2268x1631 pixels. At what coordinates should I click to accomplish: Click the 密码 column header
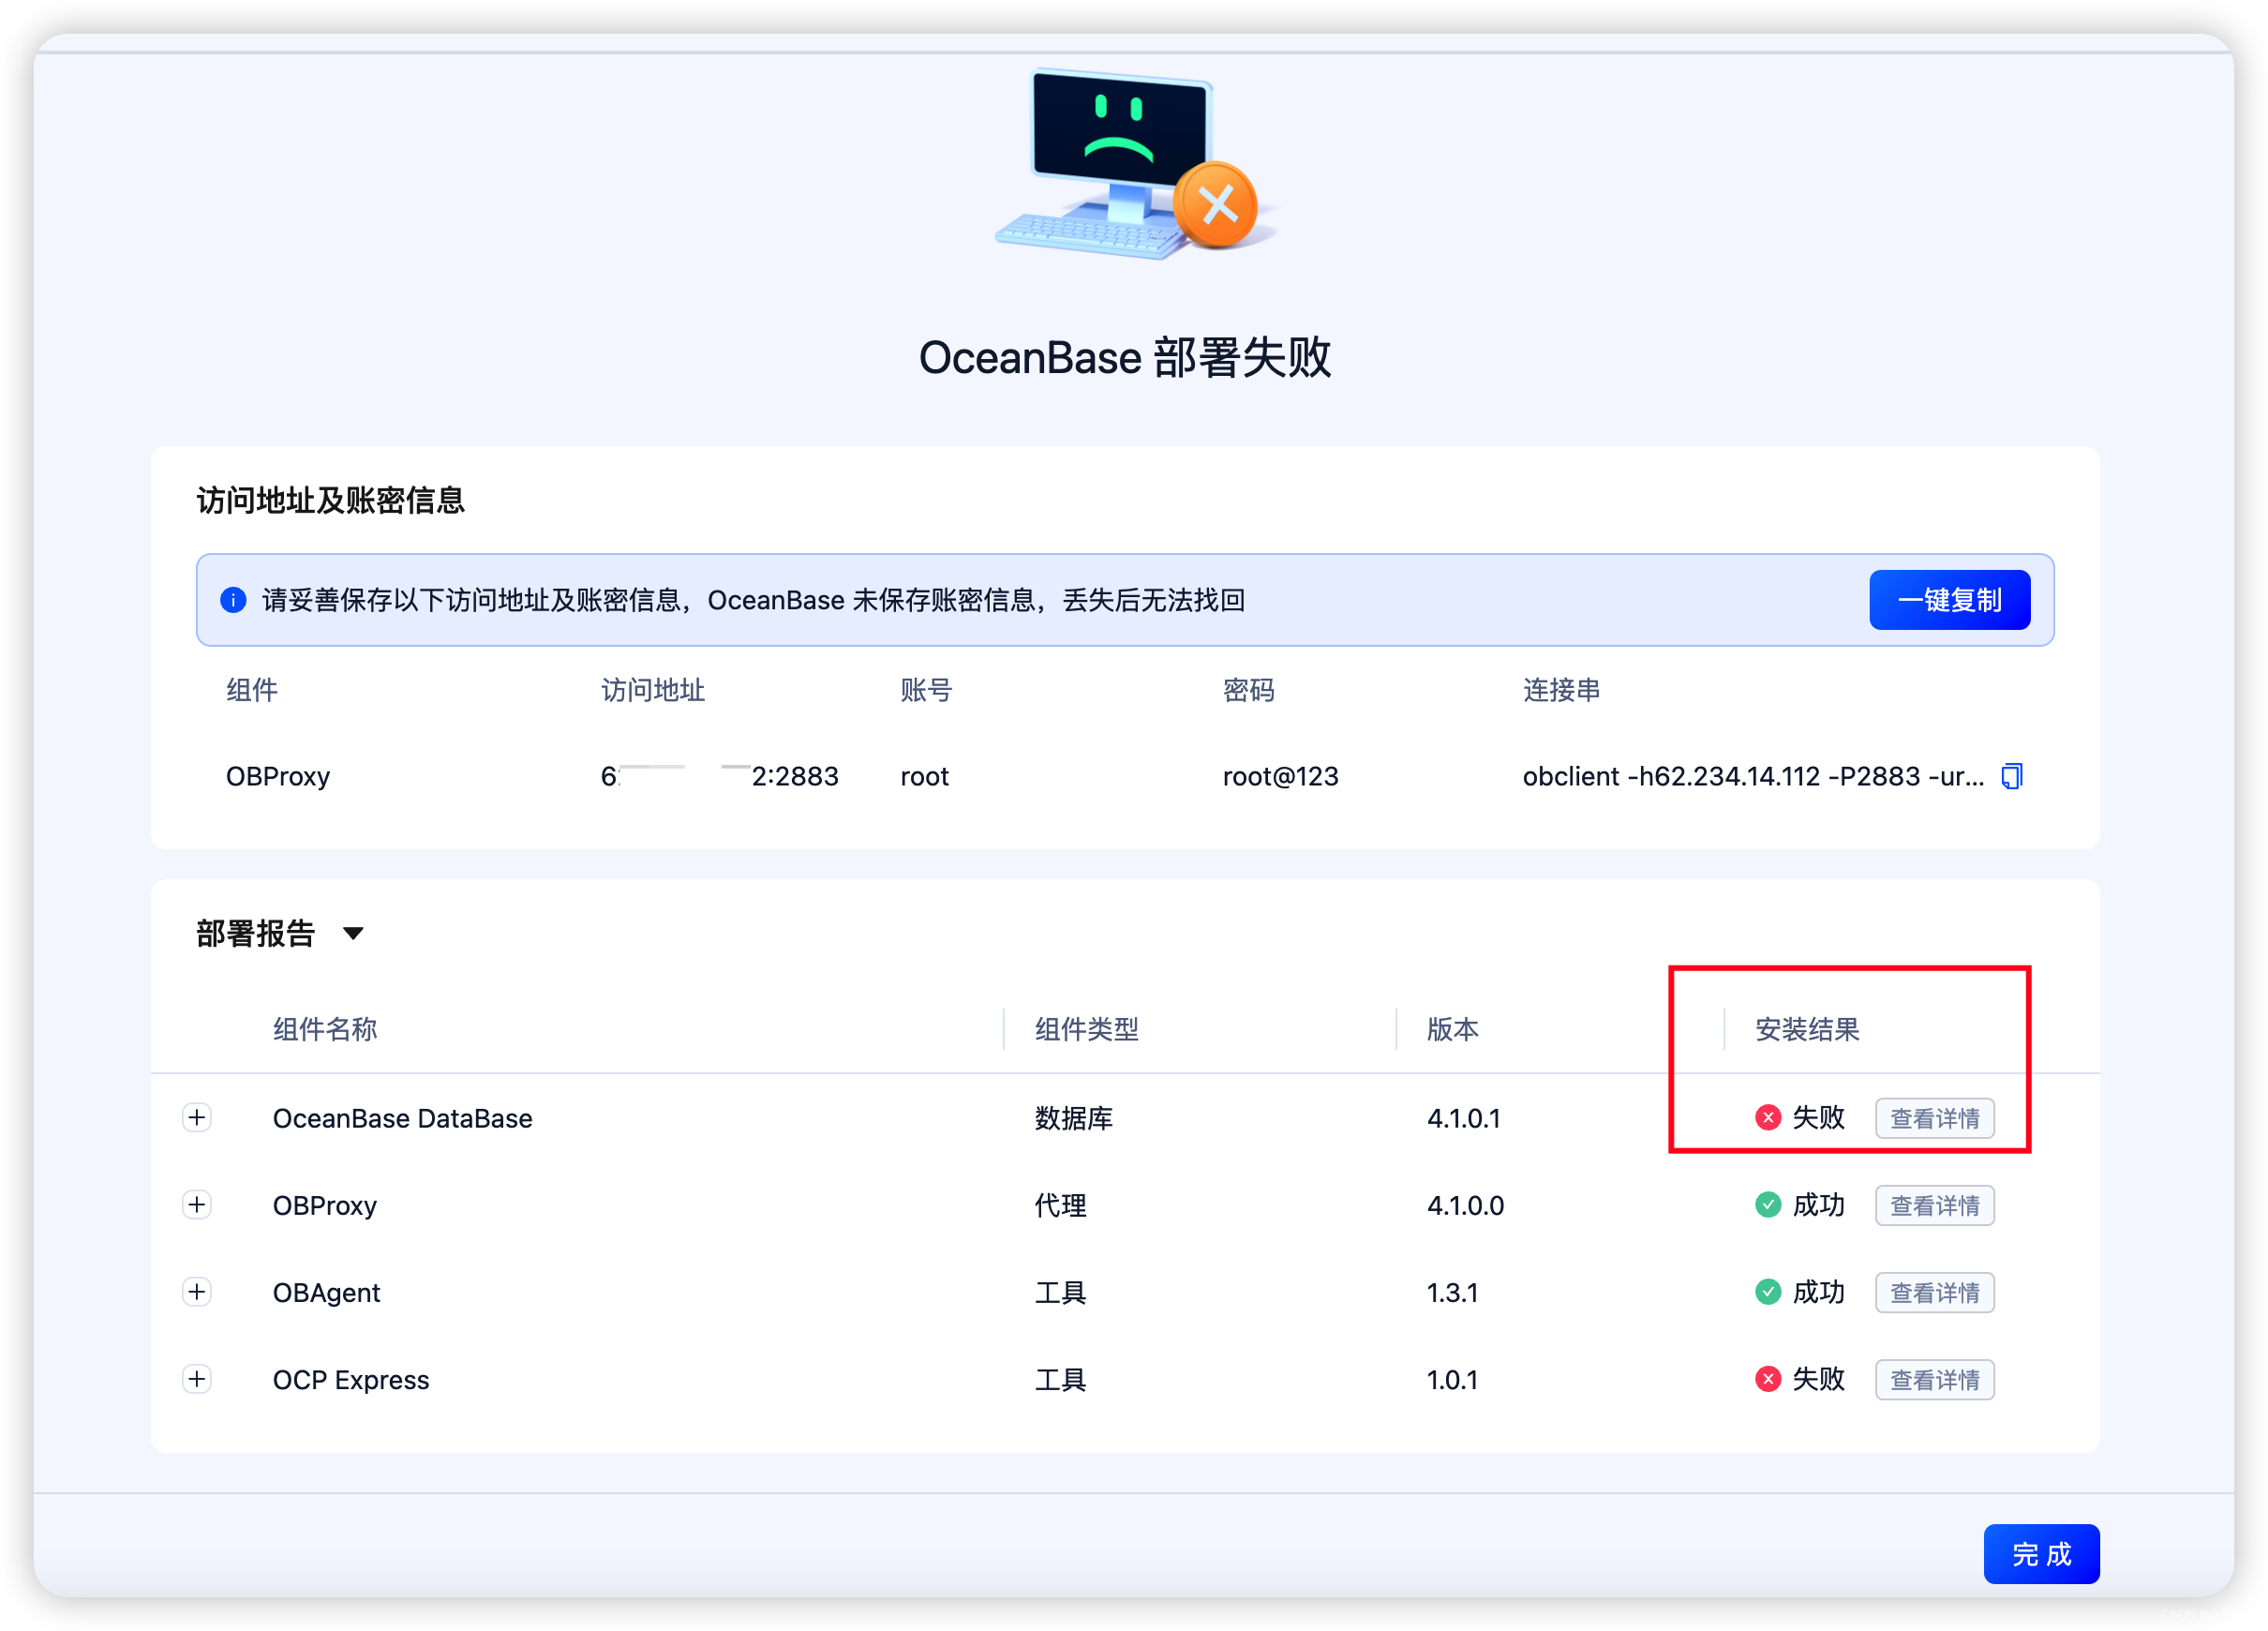(1248, 690)
